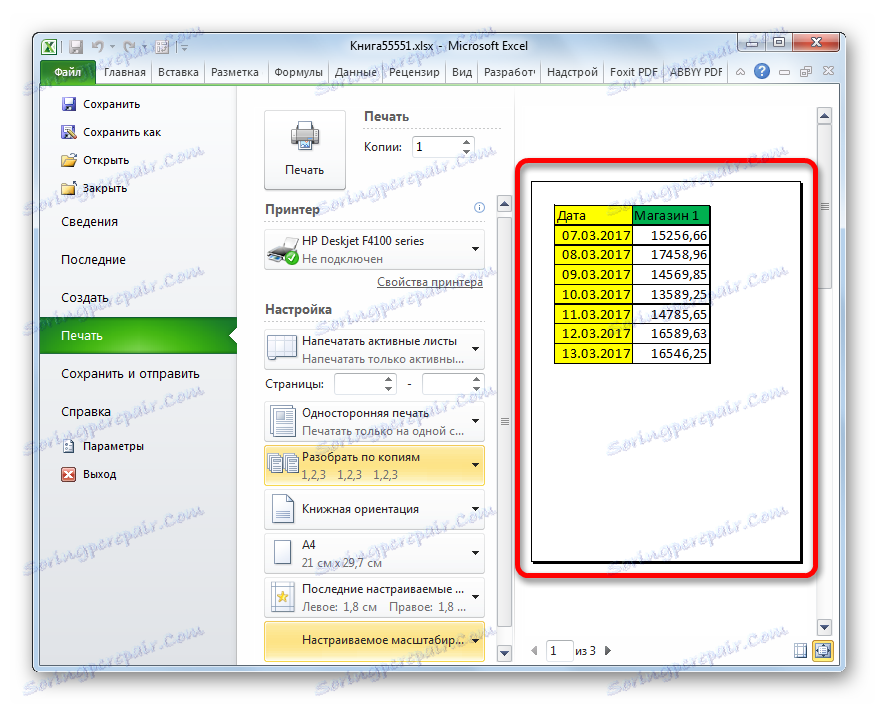
Task: Click the Printer Properties (Свойства принтера) link
Action: tap(429, 282)
